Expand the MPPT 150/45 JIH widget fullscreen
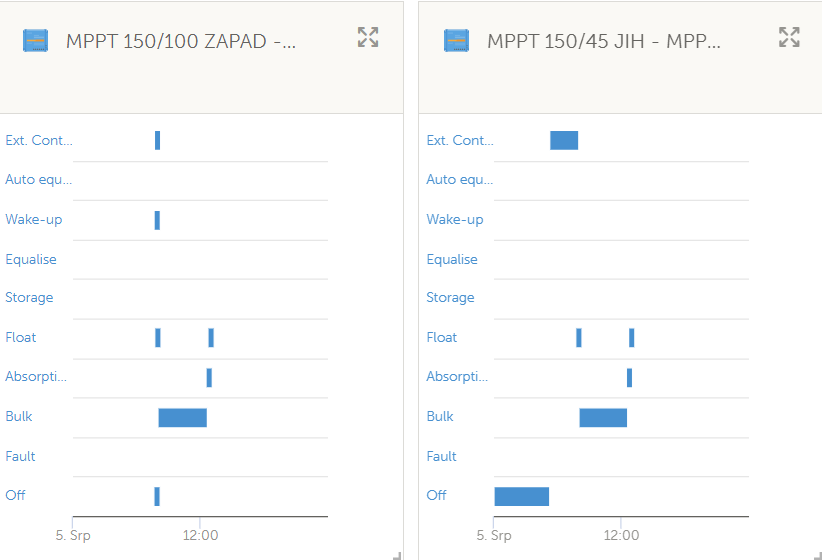 coord(789,37)
